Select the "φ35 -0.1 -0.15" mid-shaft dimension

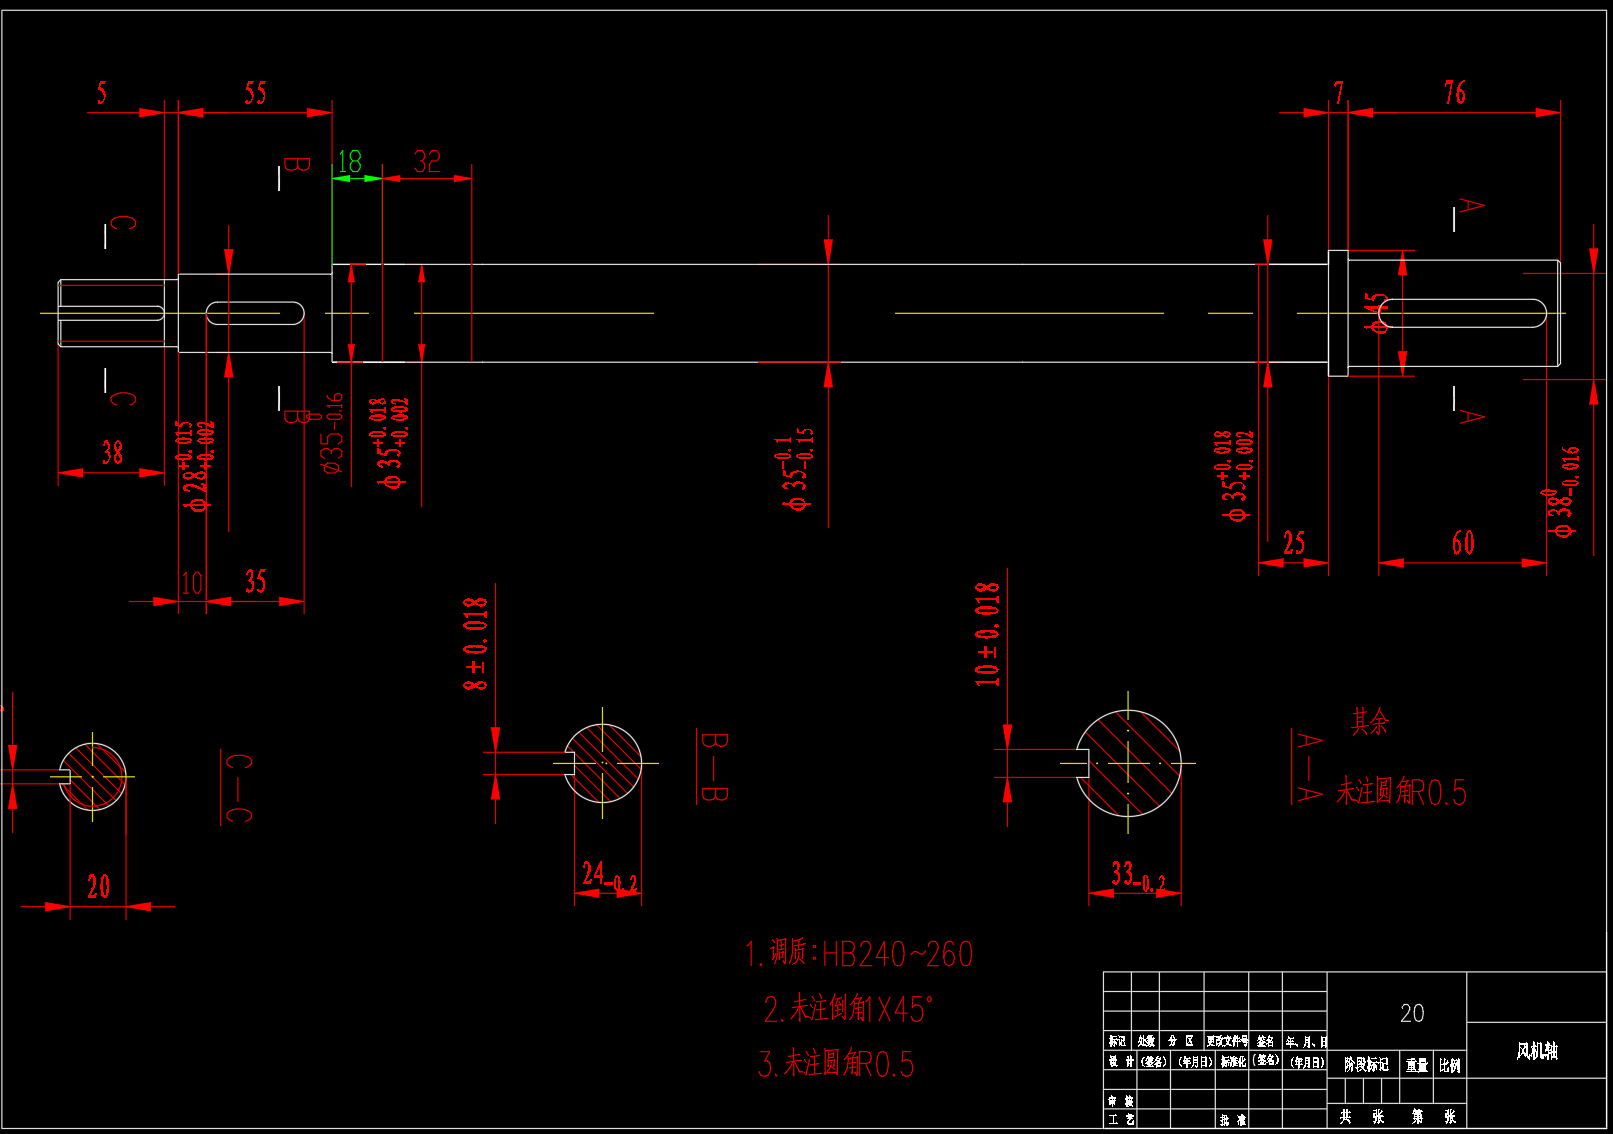click(798, 469)
